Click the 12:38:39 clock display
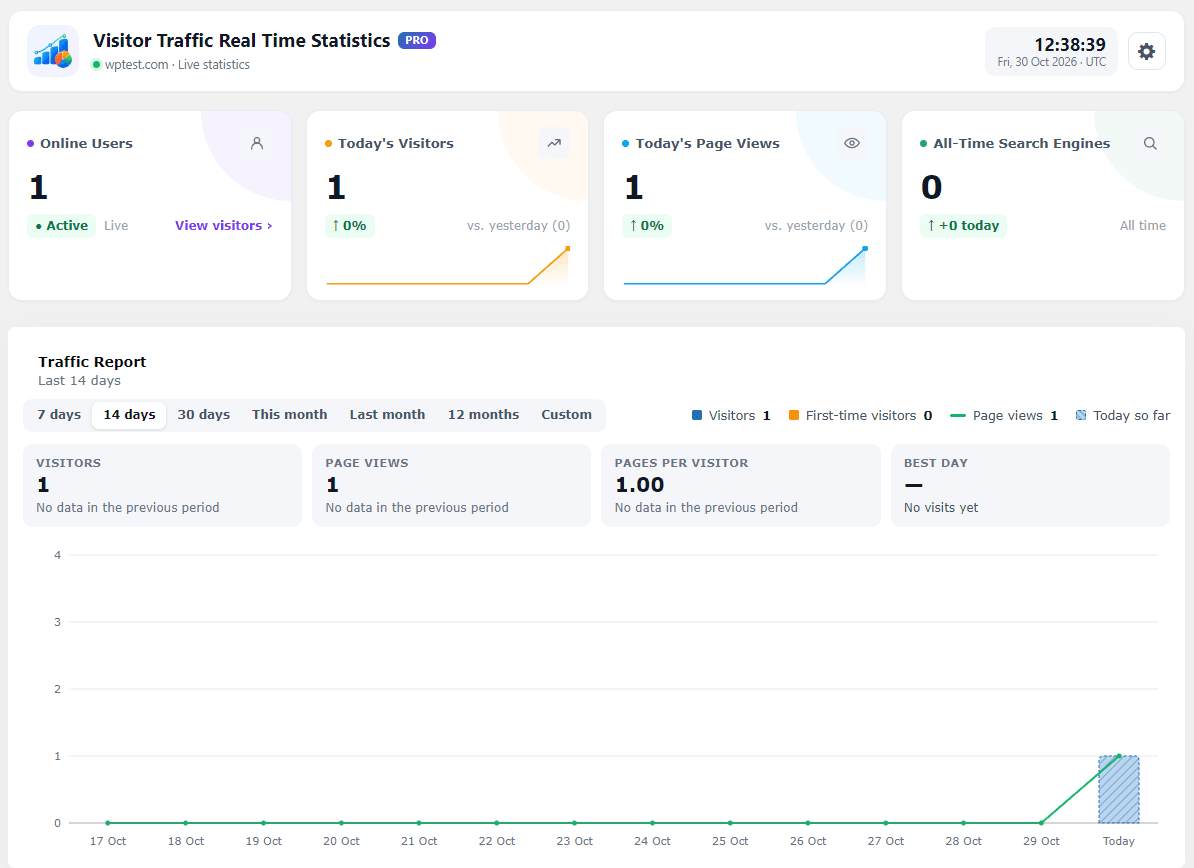Viewport: 1194px width, 868px height. (x=1069, y=44)
